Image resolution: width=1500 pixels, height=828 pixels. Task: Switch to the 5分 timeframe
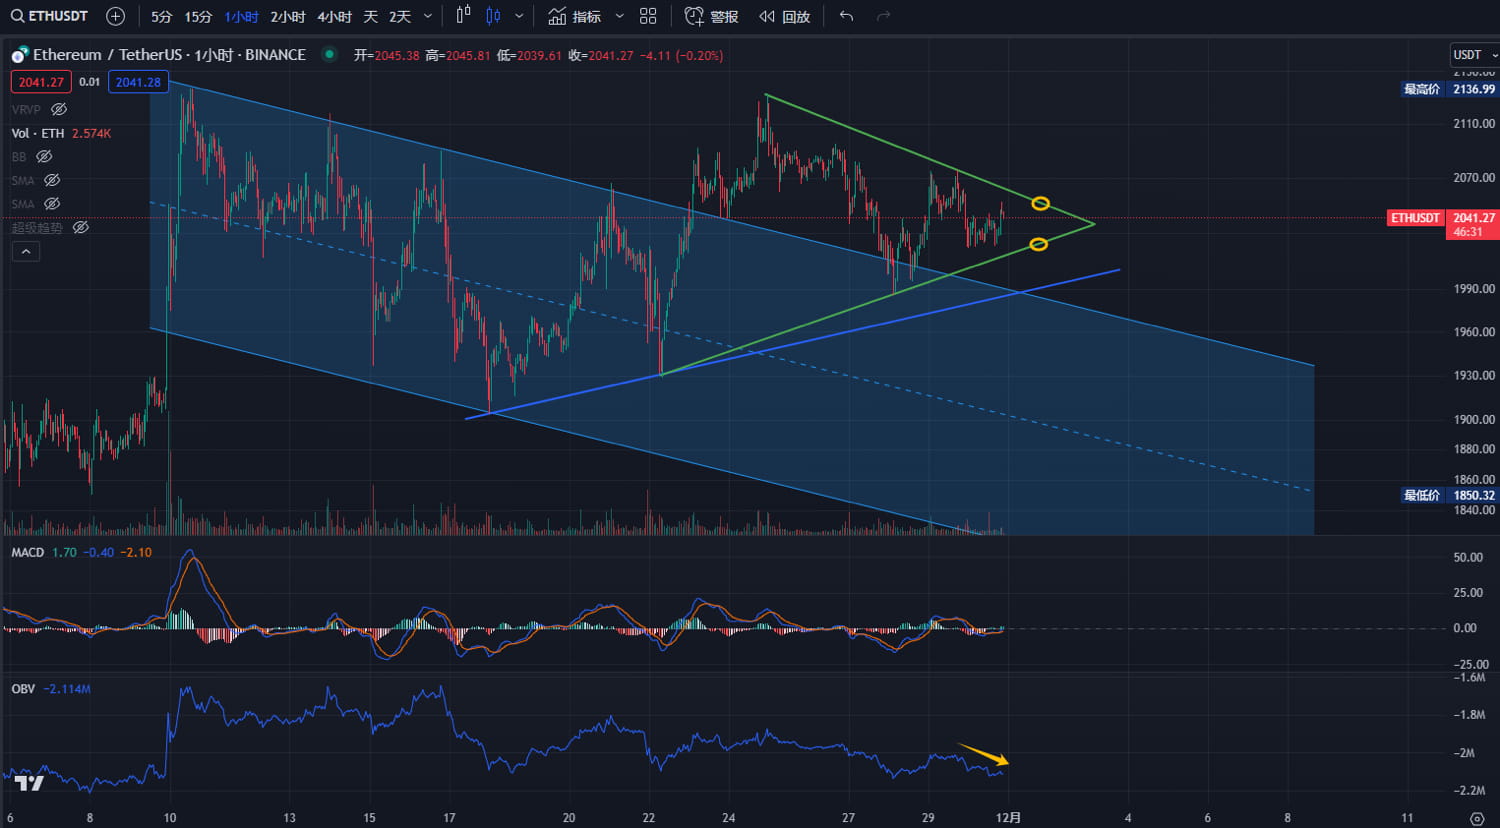[161, 17]
